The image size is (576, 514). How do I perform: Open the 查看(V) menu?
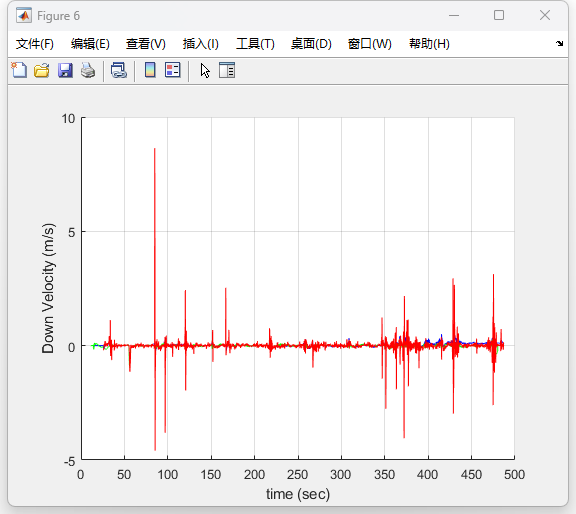[x=146, y=44]
